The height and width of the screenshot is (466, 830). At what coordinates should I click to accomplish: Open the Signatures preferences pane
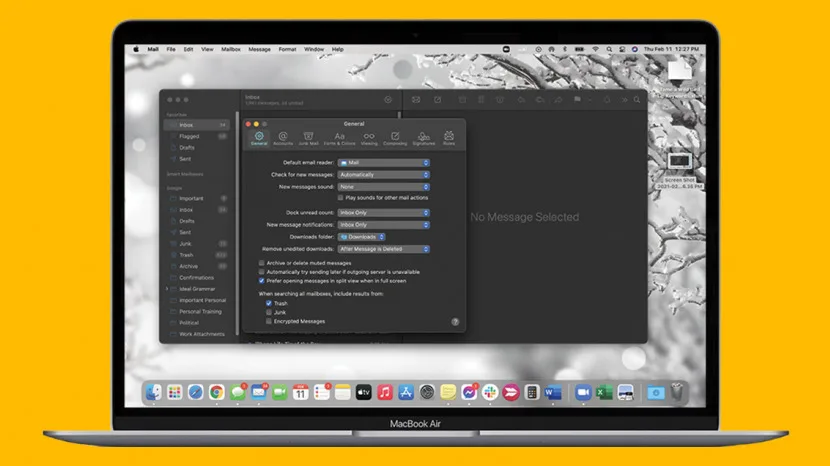point(423,138)
